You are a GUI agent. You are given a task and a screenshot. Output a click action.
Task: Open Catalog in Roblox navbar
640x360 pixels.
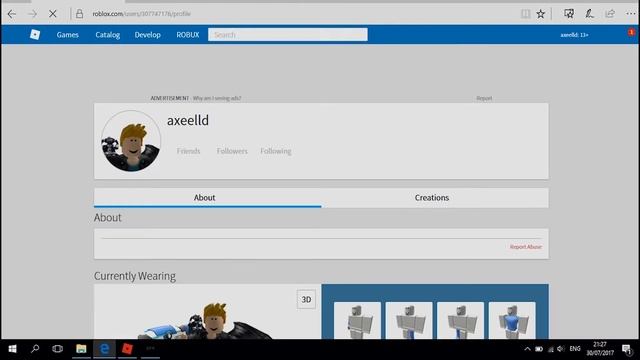tap(108, 35)
